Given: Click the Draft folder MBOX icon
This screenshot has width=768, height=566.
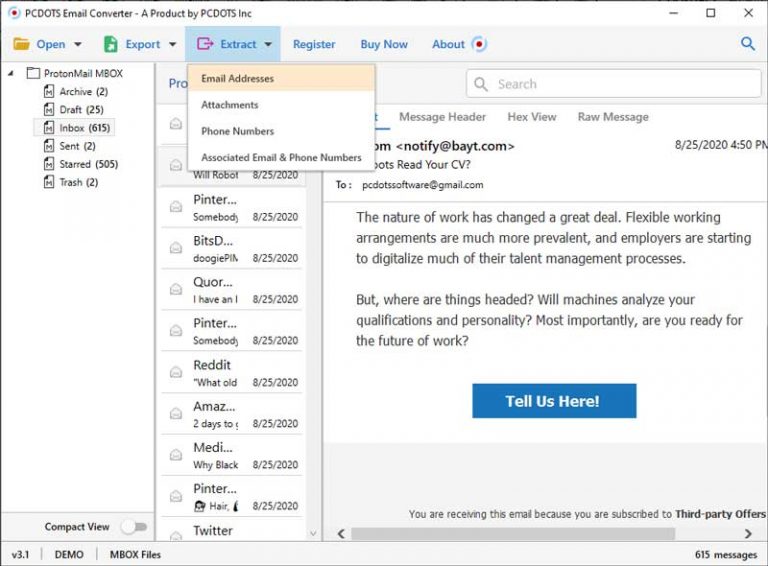Looking at the screenshot, I should pos(49,110).
